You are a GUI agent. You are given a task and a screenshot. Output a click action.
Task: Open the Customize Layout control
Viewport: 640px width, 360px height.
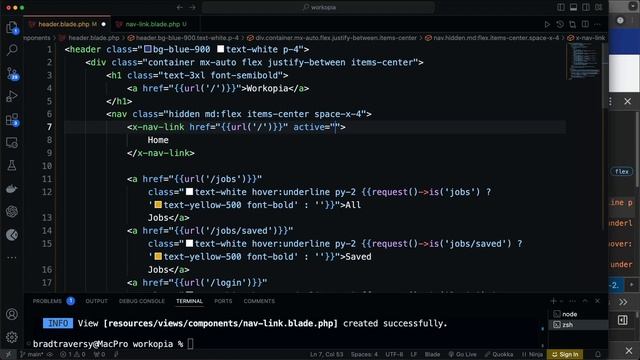598,7
